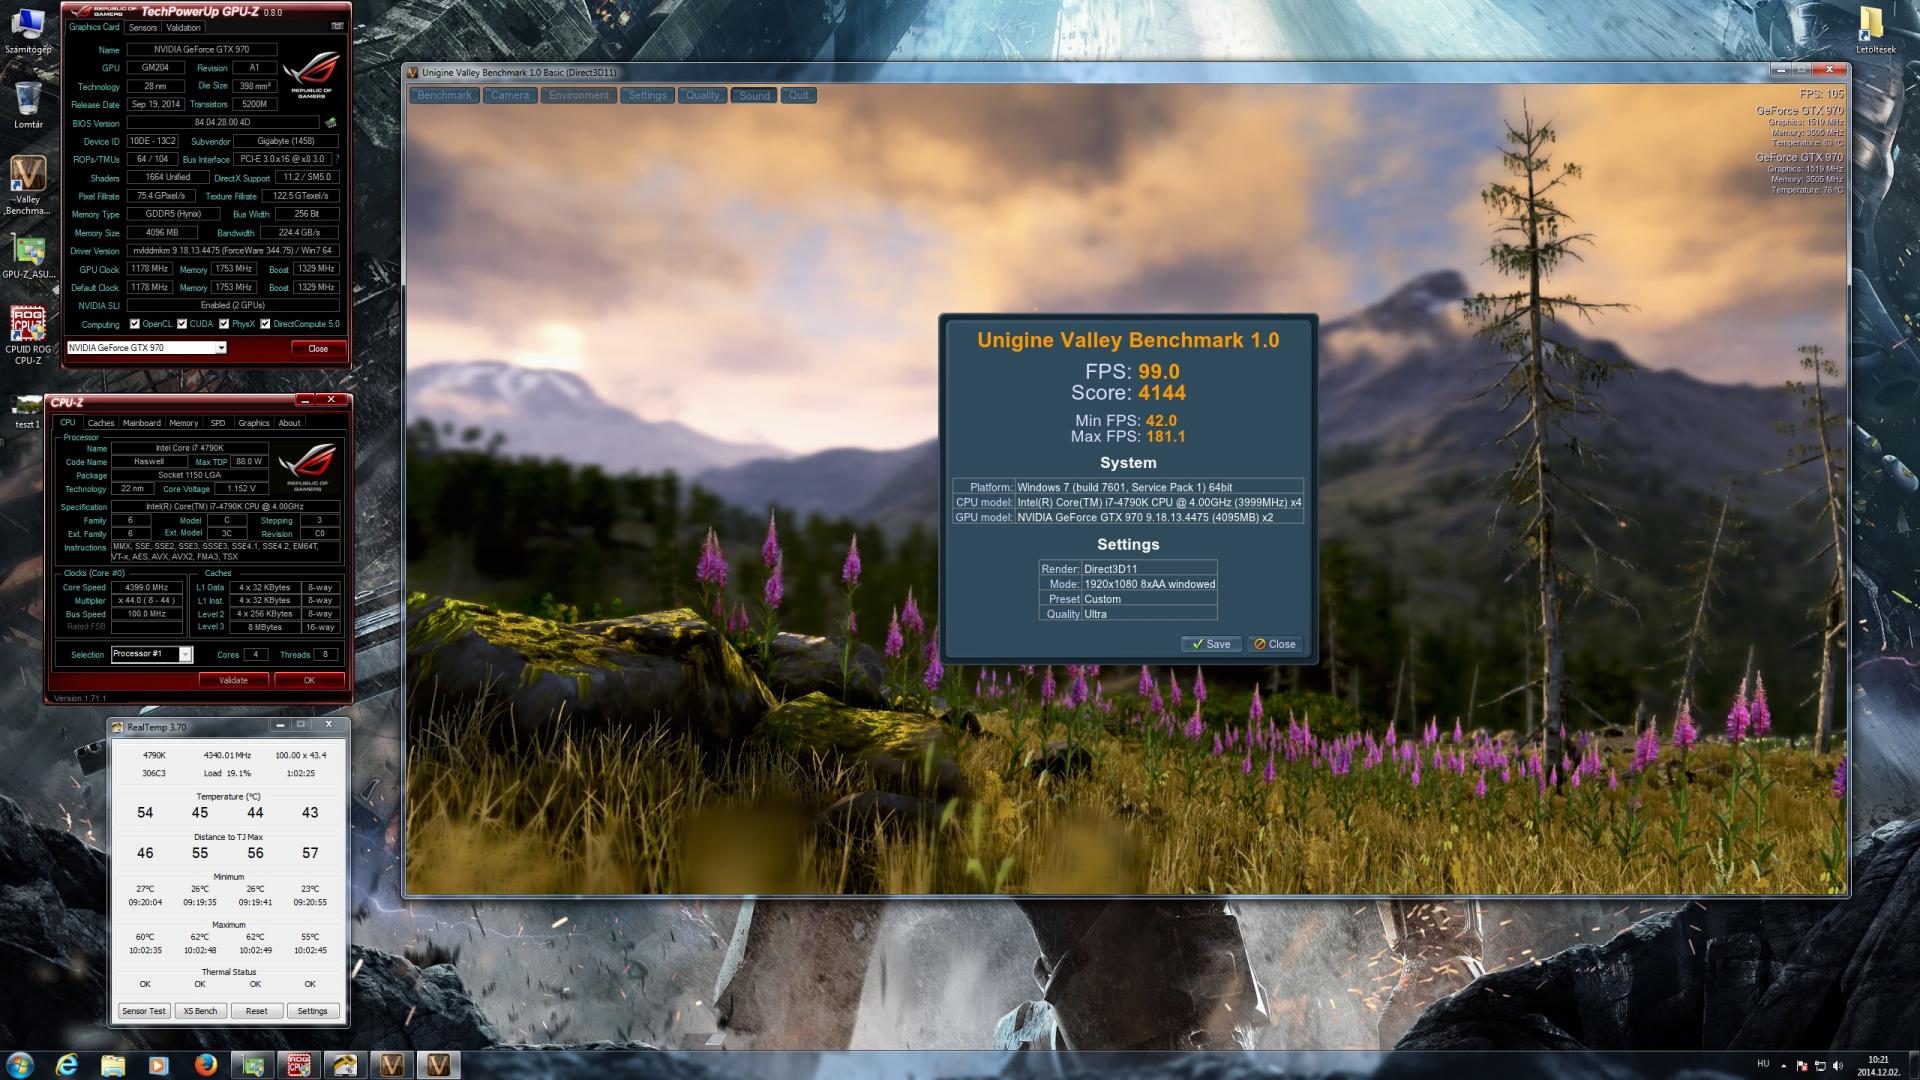Open the About tab in CPU-Z
Screen dimensions: 1920x1080
coord(290,423)
